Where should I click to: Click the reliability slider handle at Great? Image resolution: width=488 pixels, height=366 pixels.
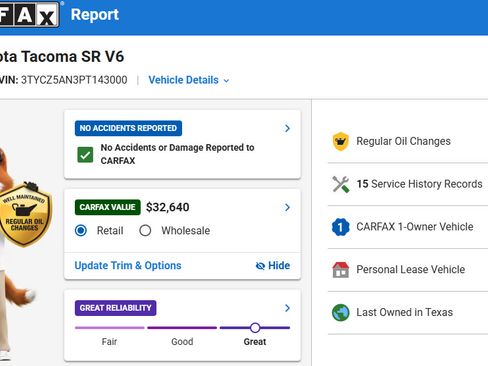coord(255,328)
